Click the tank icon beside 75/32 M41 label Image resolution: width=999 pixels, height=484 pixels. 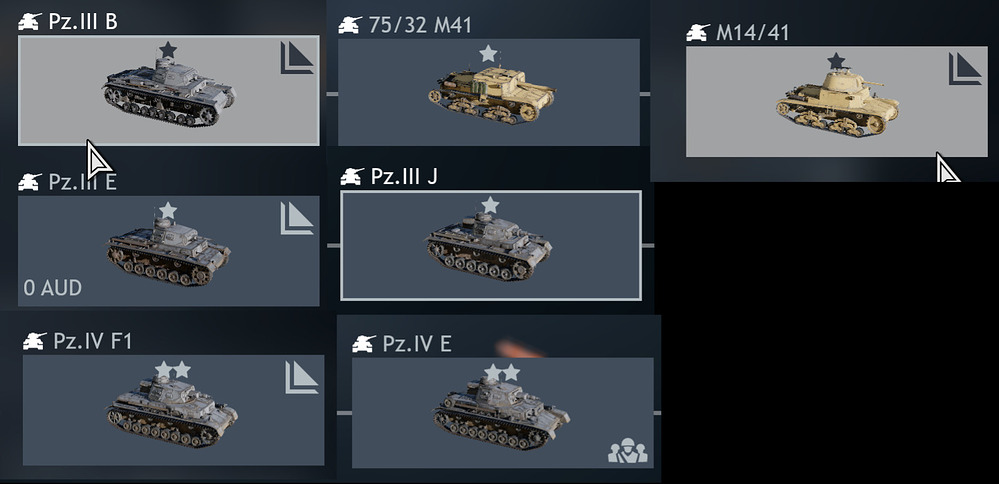pyautogui.click(x=350, y=25)
